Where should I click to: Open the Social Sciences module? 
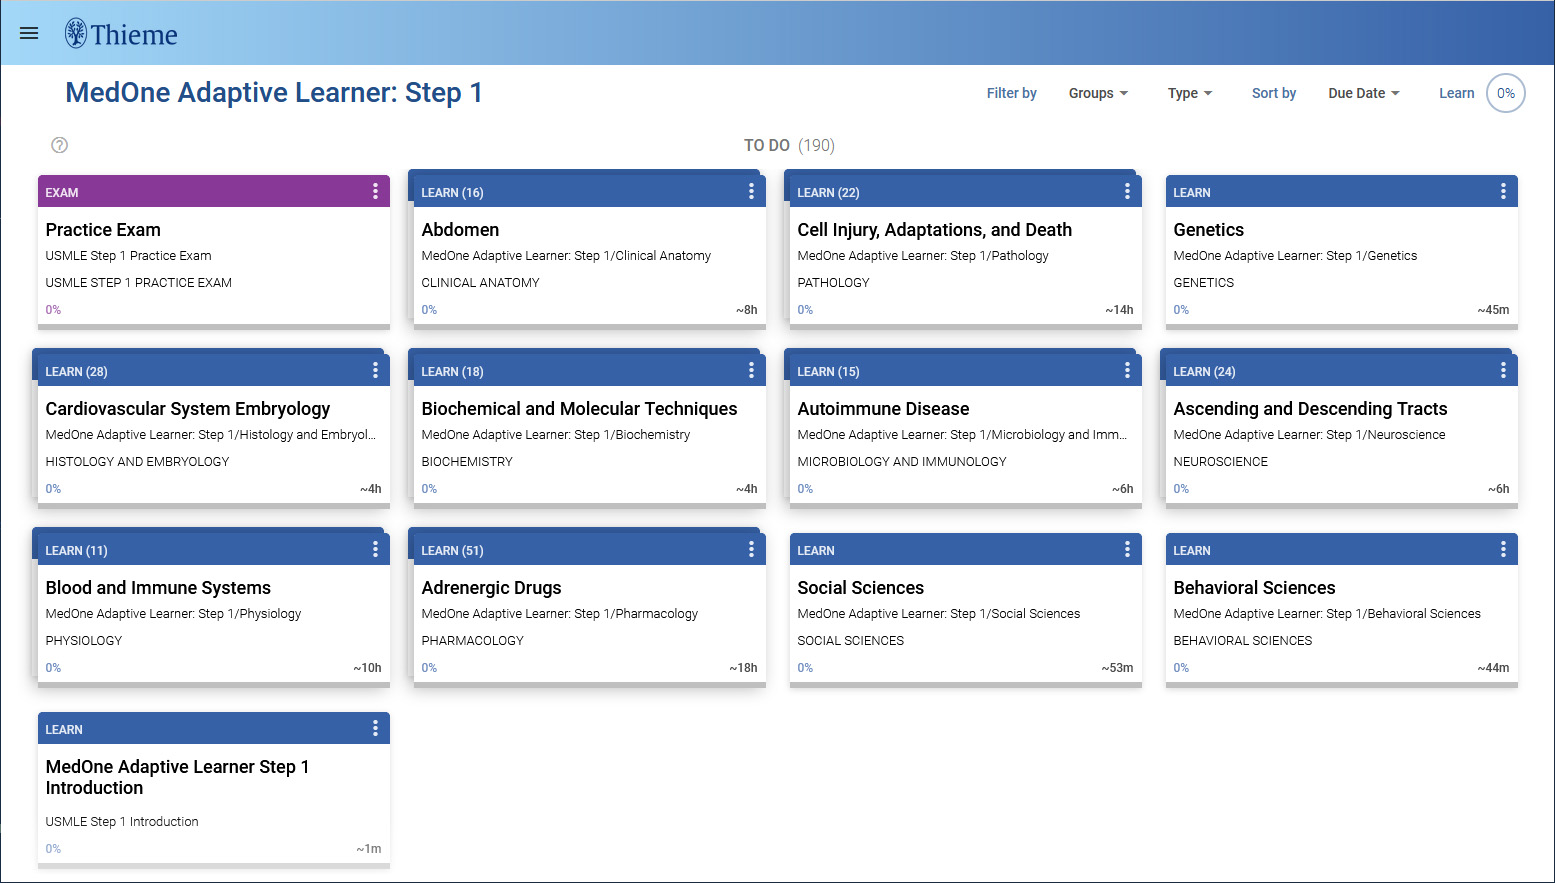coord(860,588)
